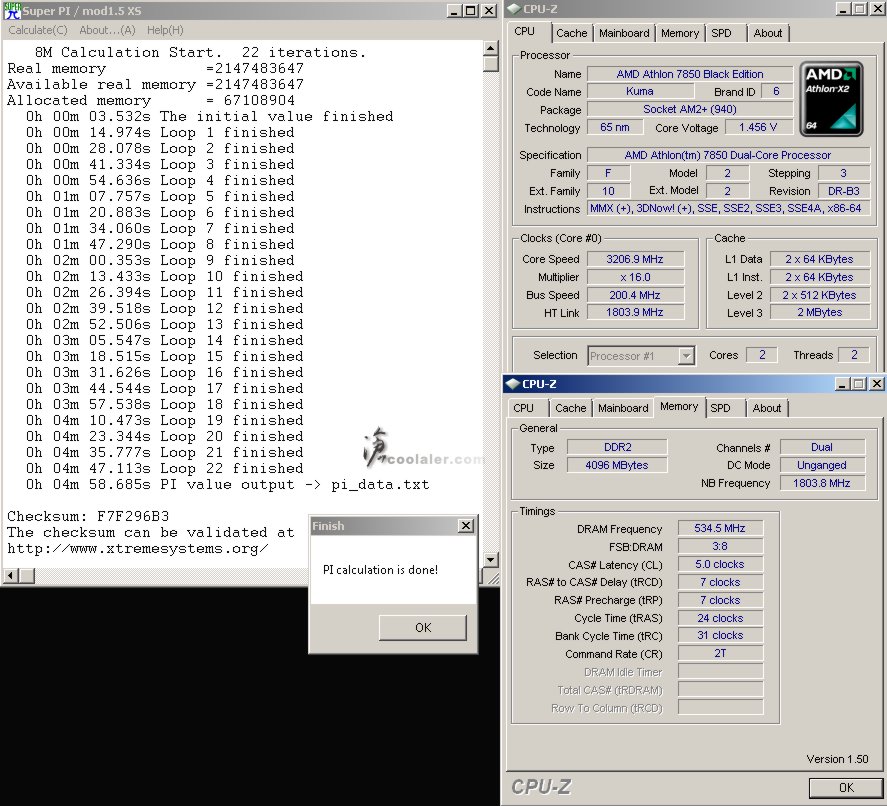Viewport: 887px width, 806px height.
Task: Click the Channels # Dual value
Action: click(821, 447)
